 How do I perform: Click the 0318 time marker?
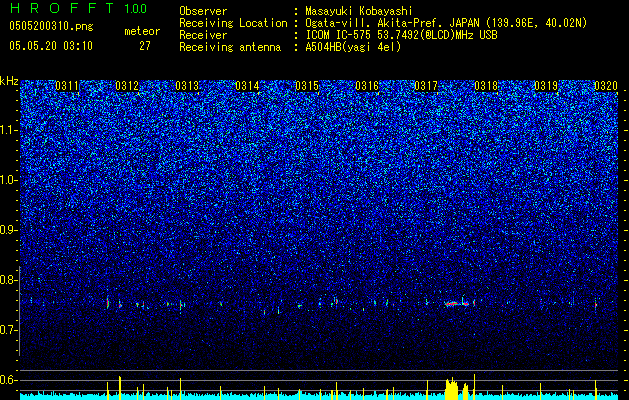point(486,86)
